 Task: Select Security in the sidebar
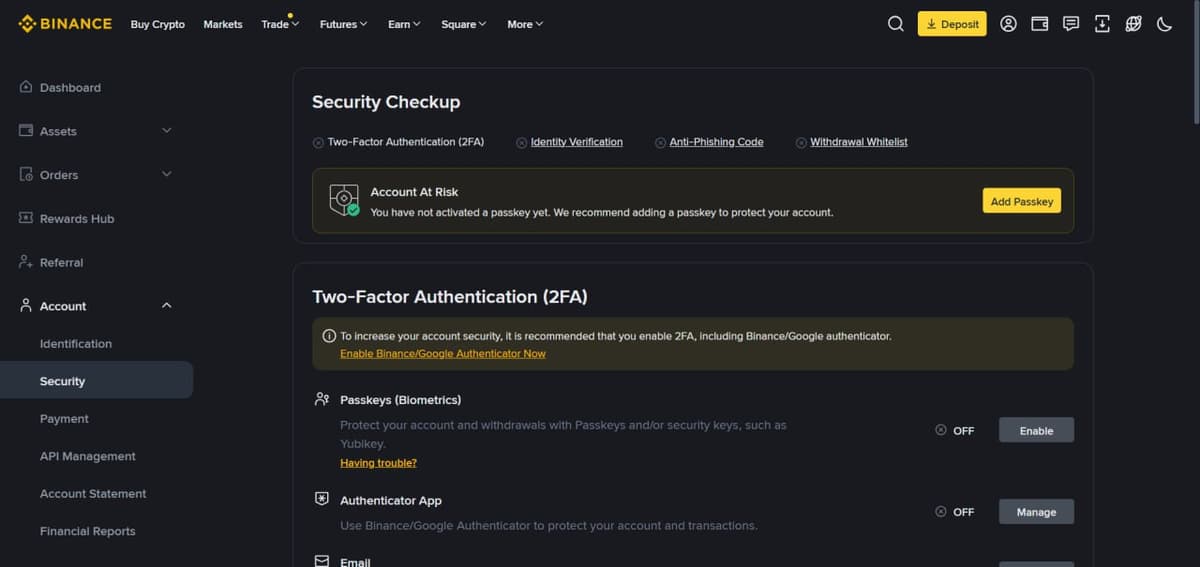pos(96,380)
